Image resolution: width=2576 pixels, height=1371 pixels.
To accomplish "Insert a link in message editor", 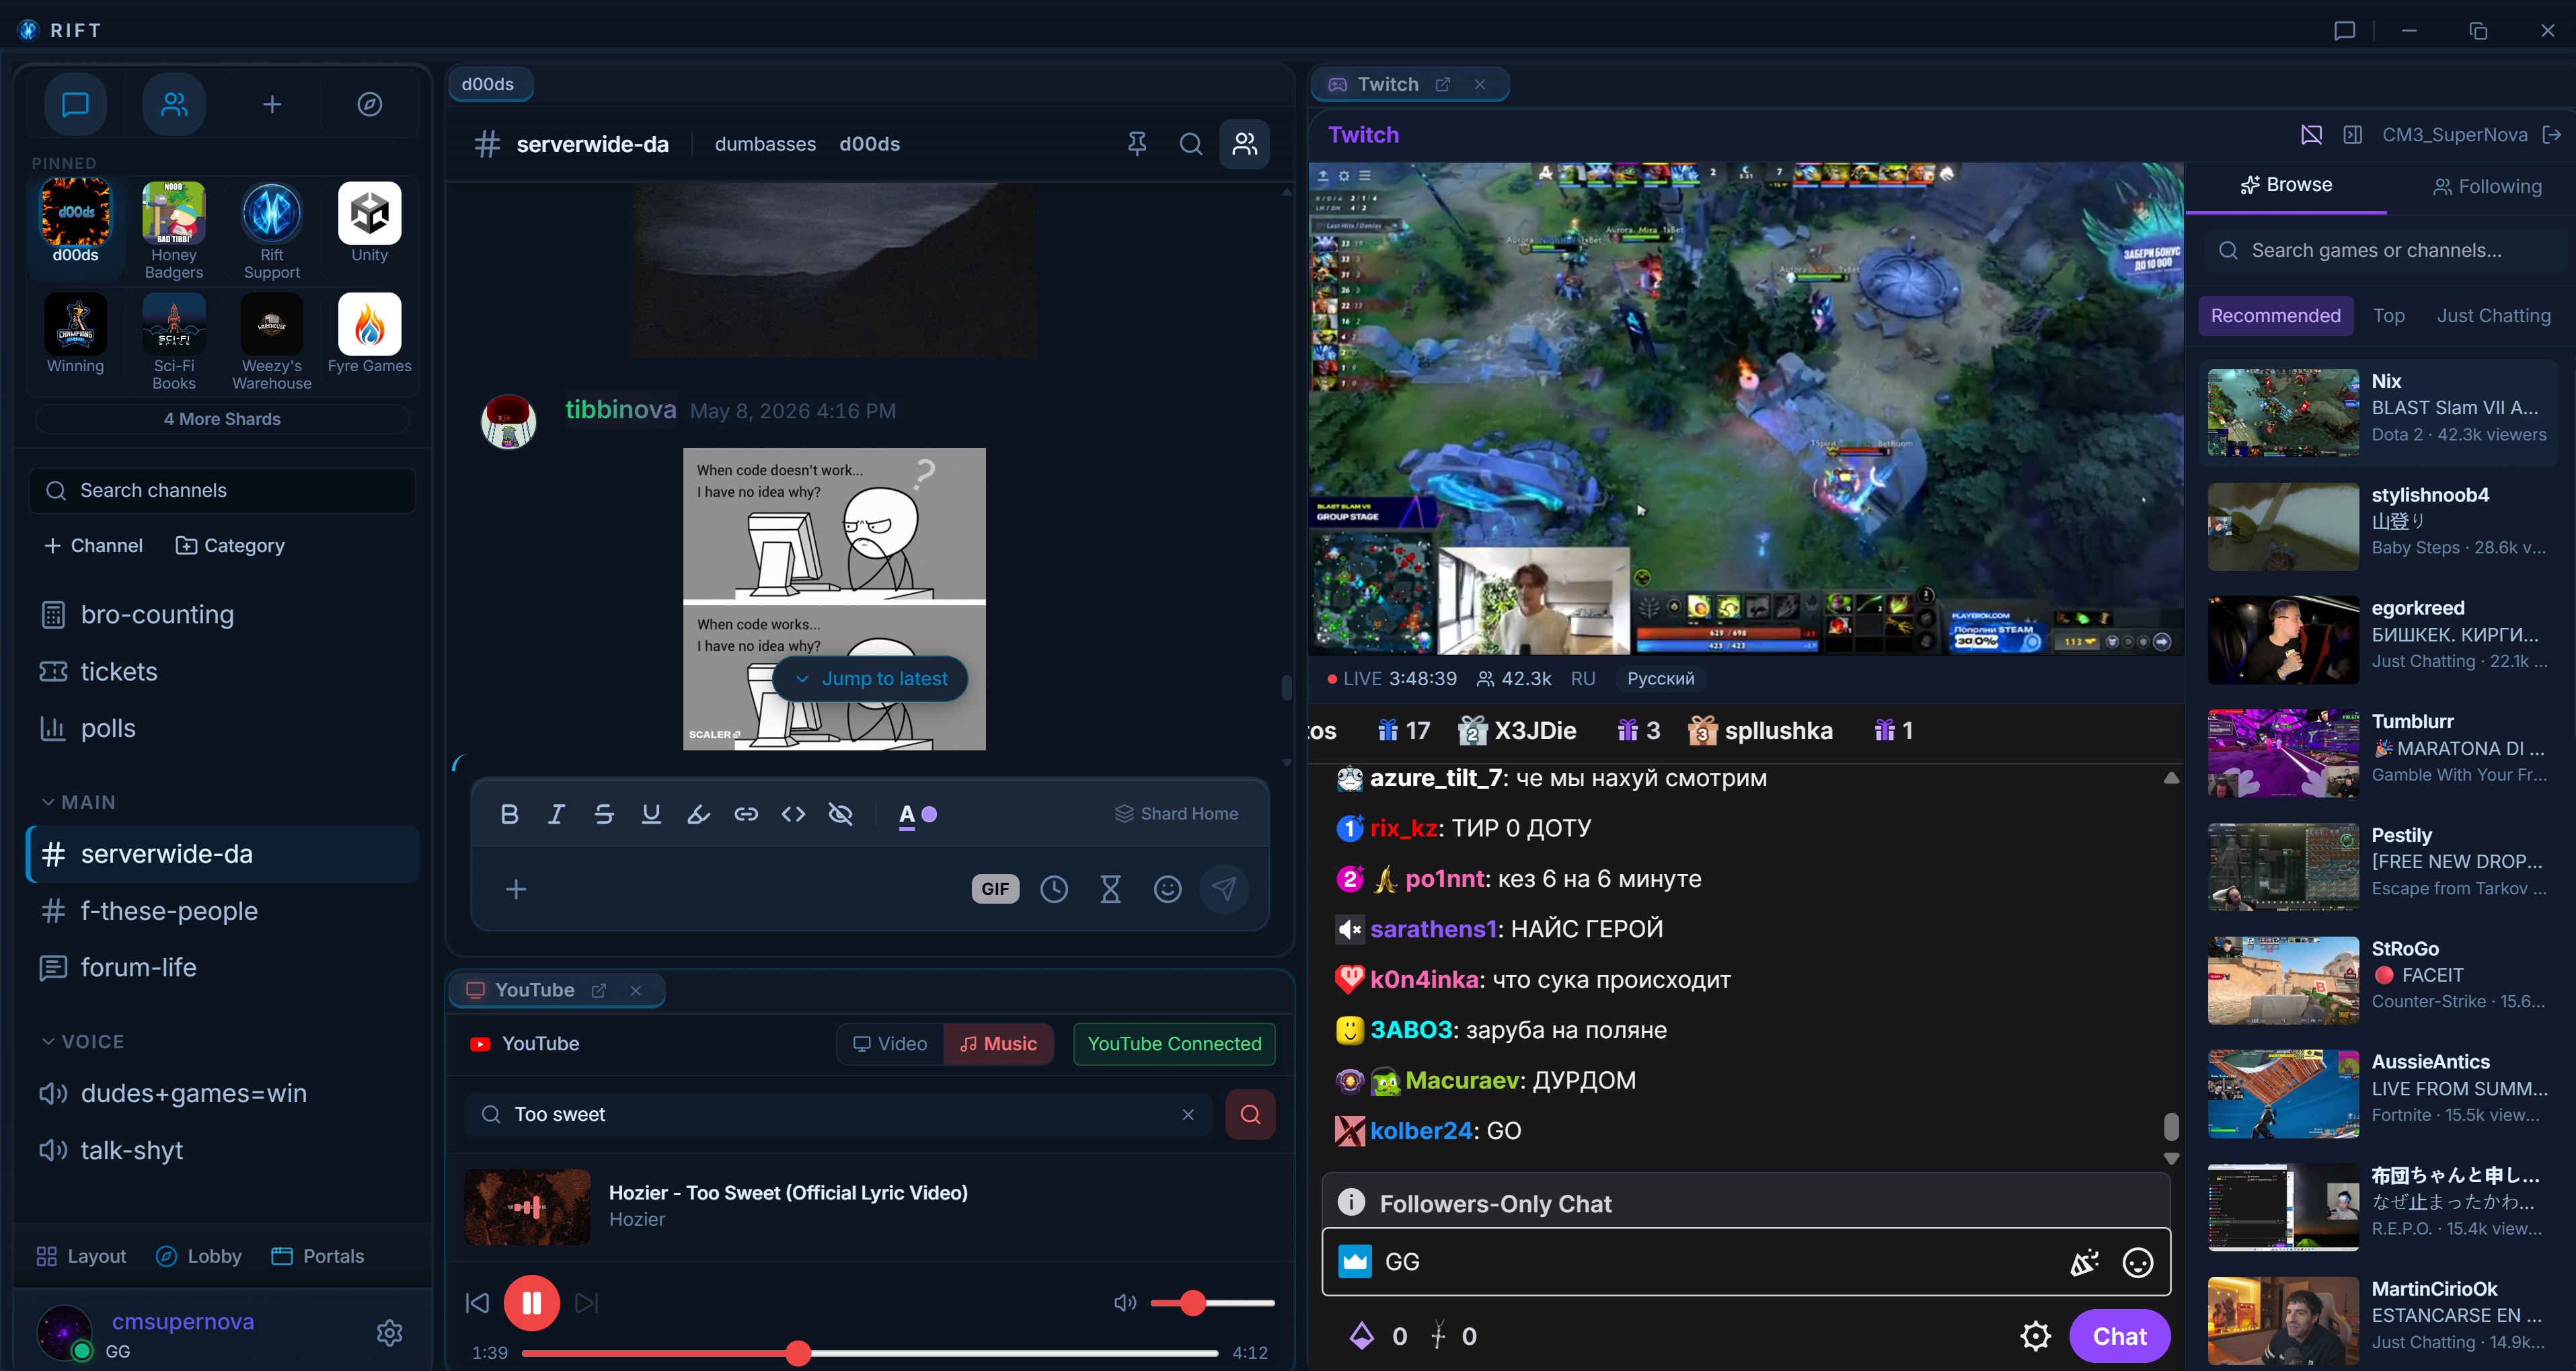I will pos(746,814).
